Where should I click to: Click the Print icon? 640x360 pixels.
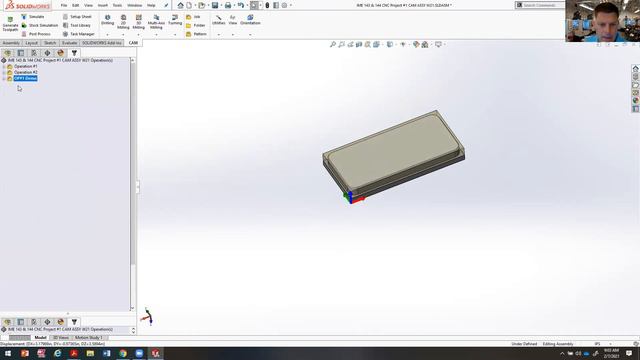(x=228, y=5)
